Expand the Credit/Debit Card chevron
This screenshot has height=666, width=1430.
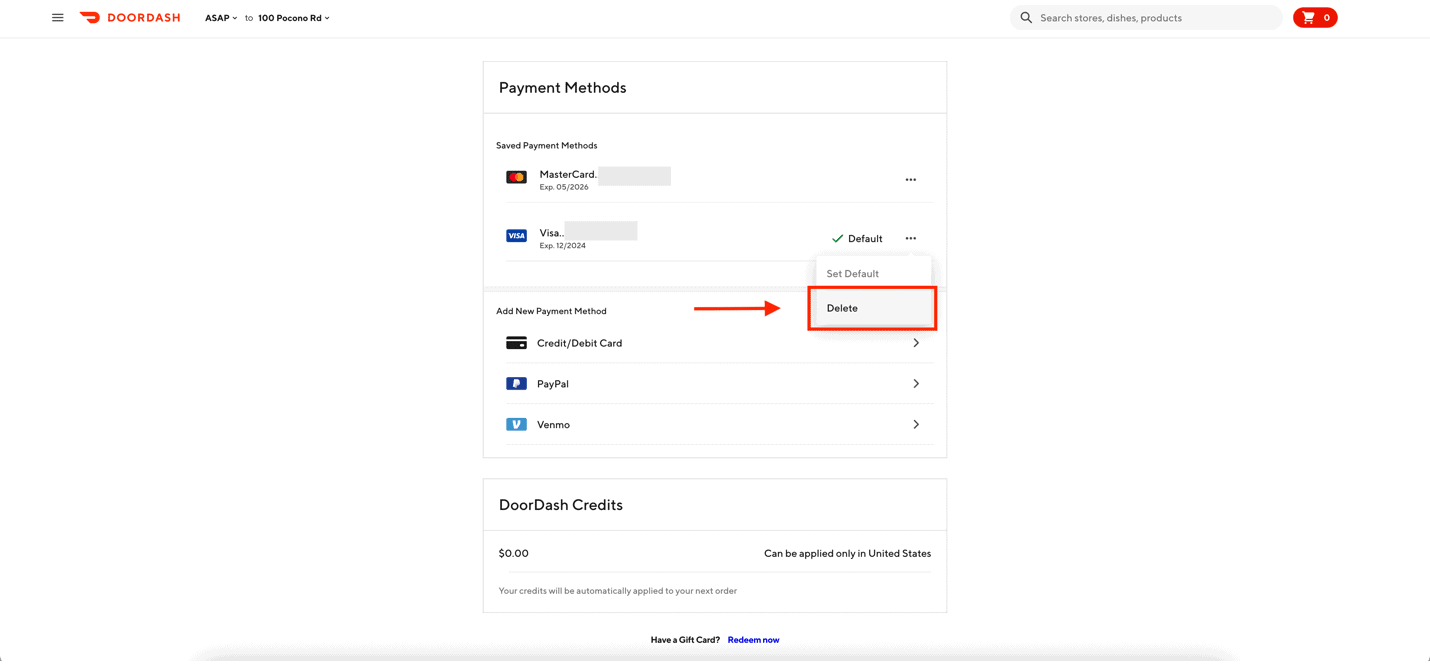point(916,343)
